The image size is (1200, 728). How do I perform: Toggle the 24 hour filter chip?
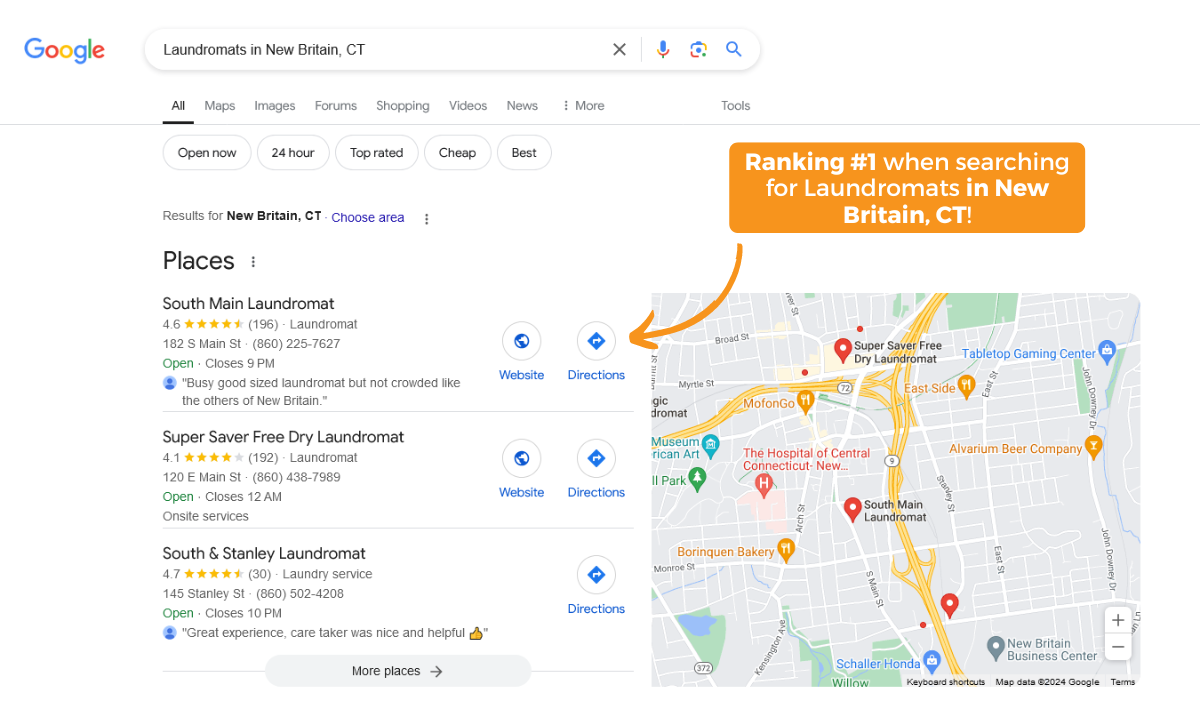(x=293, y=153)
